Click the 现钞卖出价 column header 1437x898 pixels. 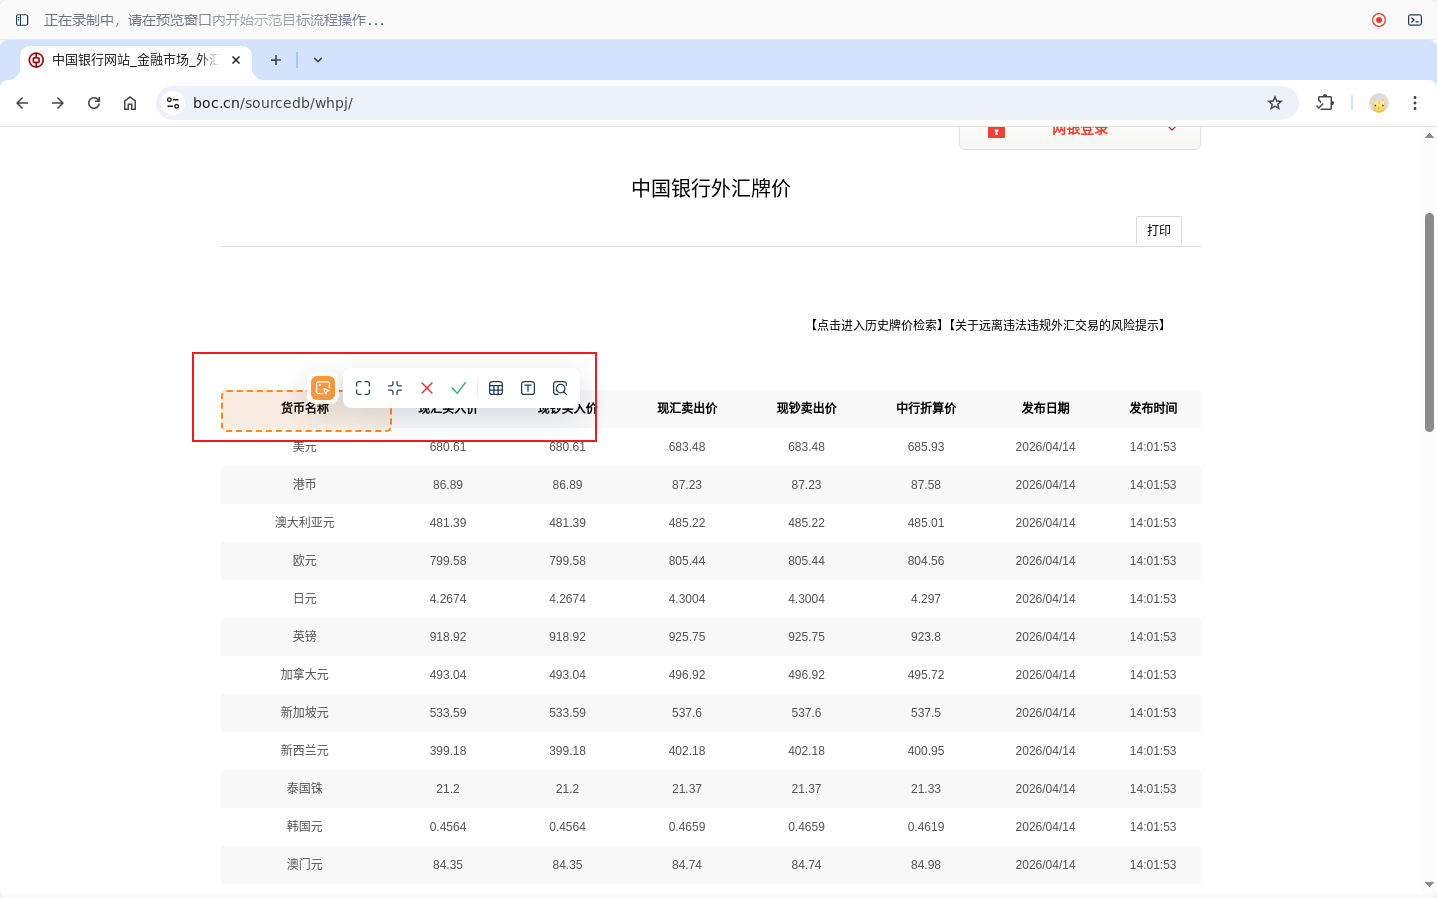point(806,408)
